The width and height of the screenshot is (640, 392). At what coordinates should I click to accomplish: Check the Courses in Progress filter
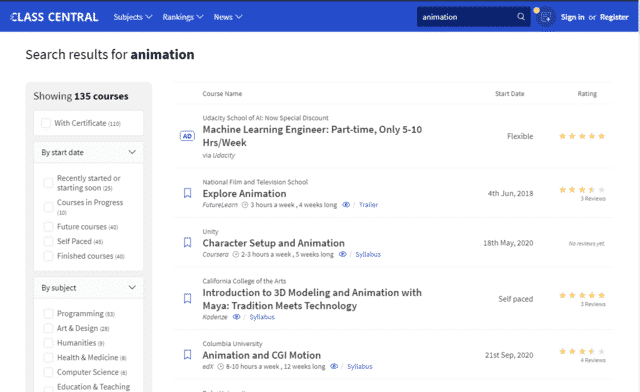(49, 207)
